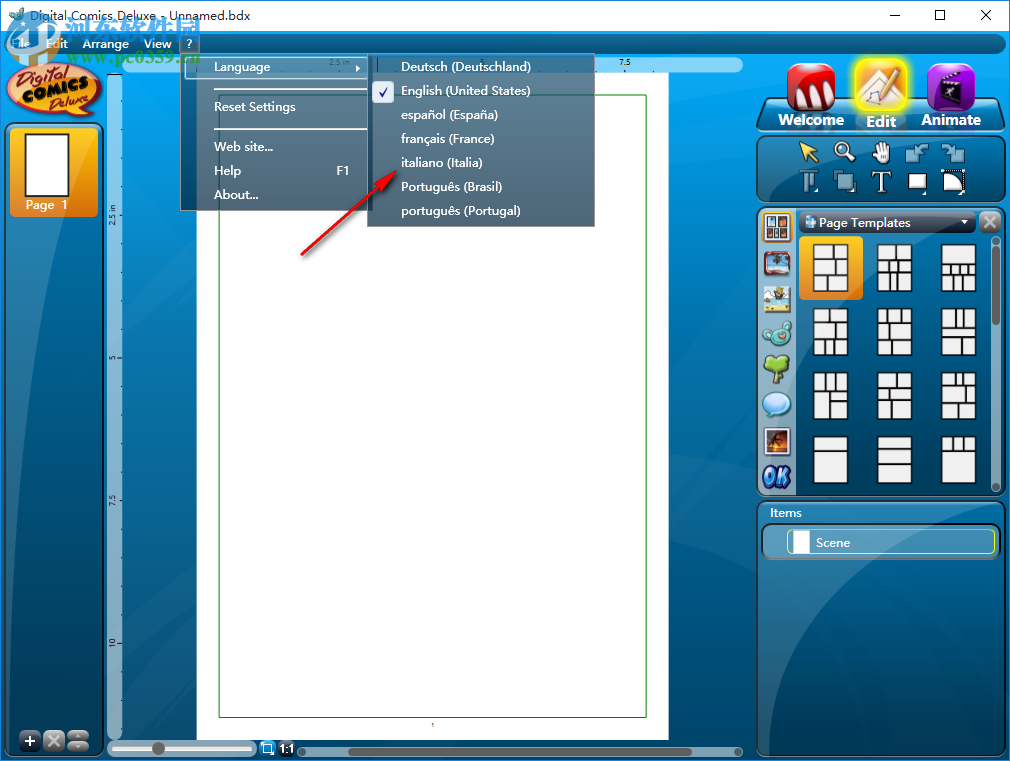Image resolution: width=1010 pixels, height=761 pixels.
Task: Click the pencil Edit mode icon
Action: pos(881,86)
